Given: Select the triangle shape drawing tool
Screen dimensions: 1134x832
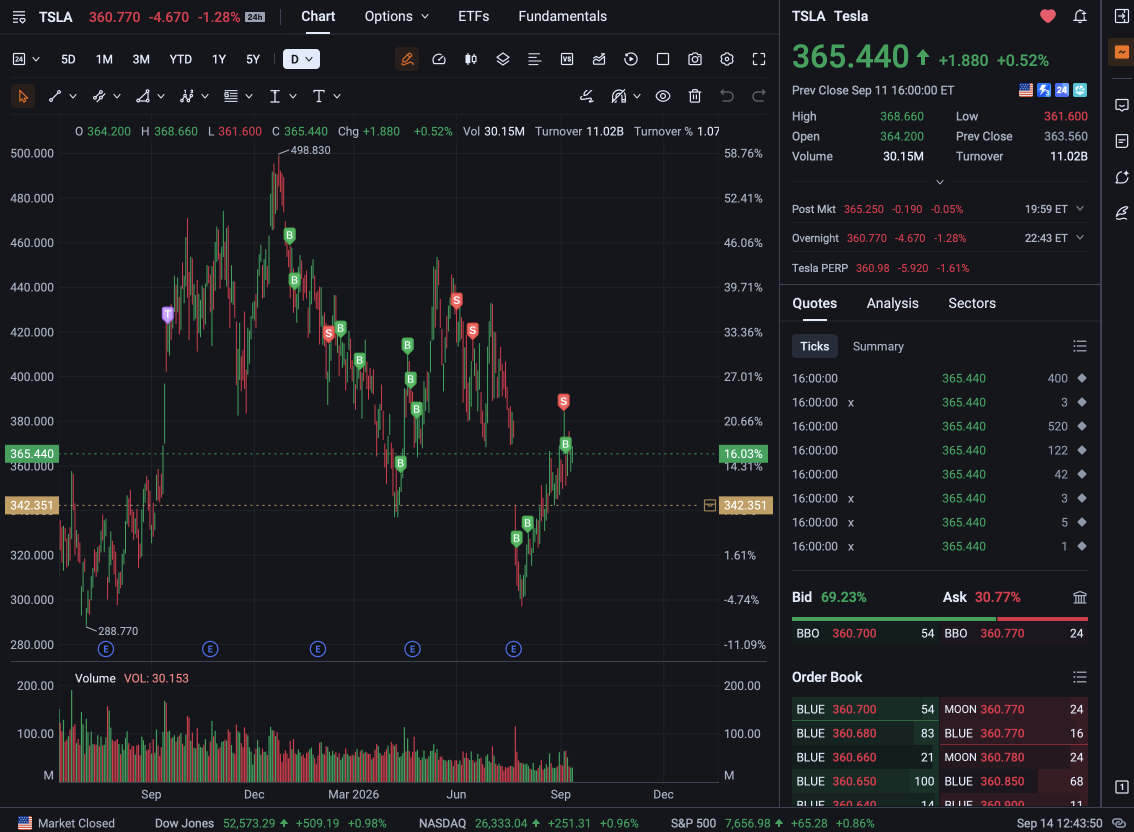Looking at the screenshot, I should point(143,96).
